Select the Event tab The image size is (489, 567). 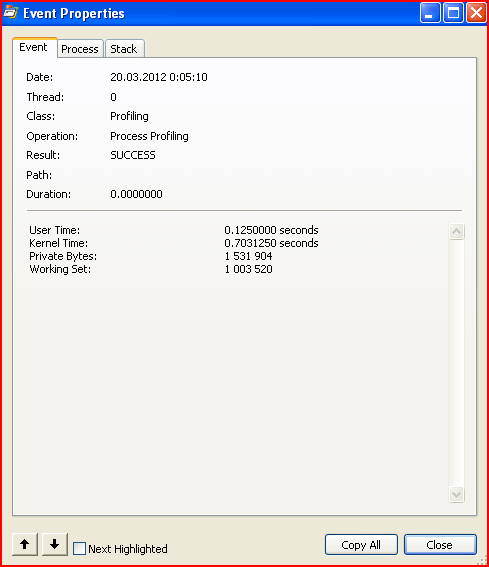pyautogui.click(x=34, y=47)
